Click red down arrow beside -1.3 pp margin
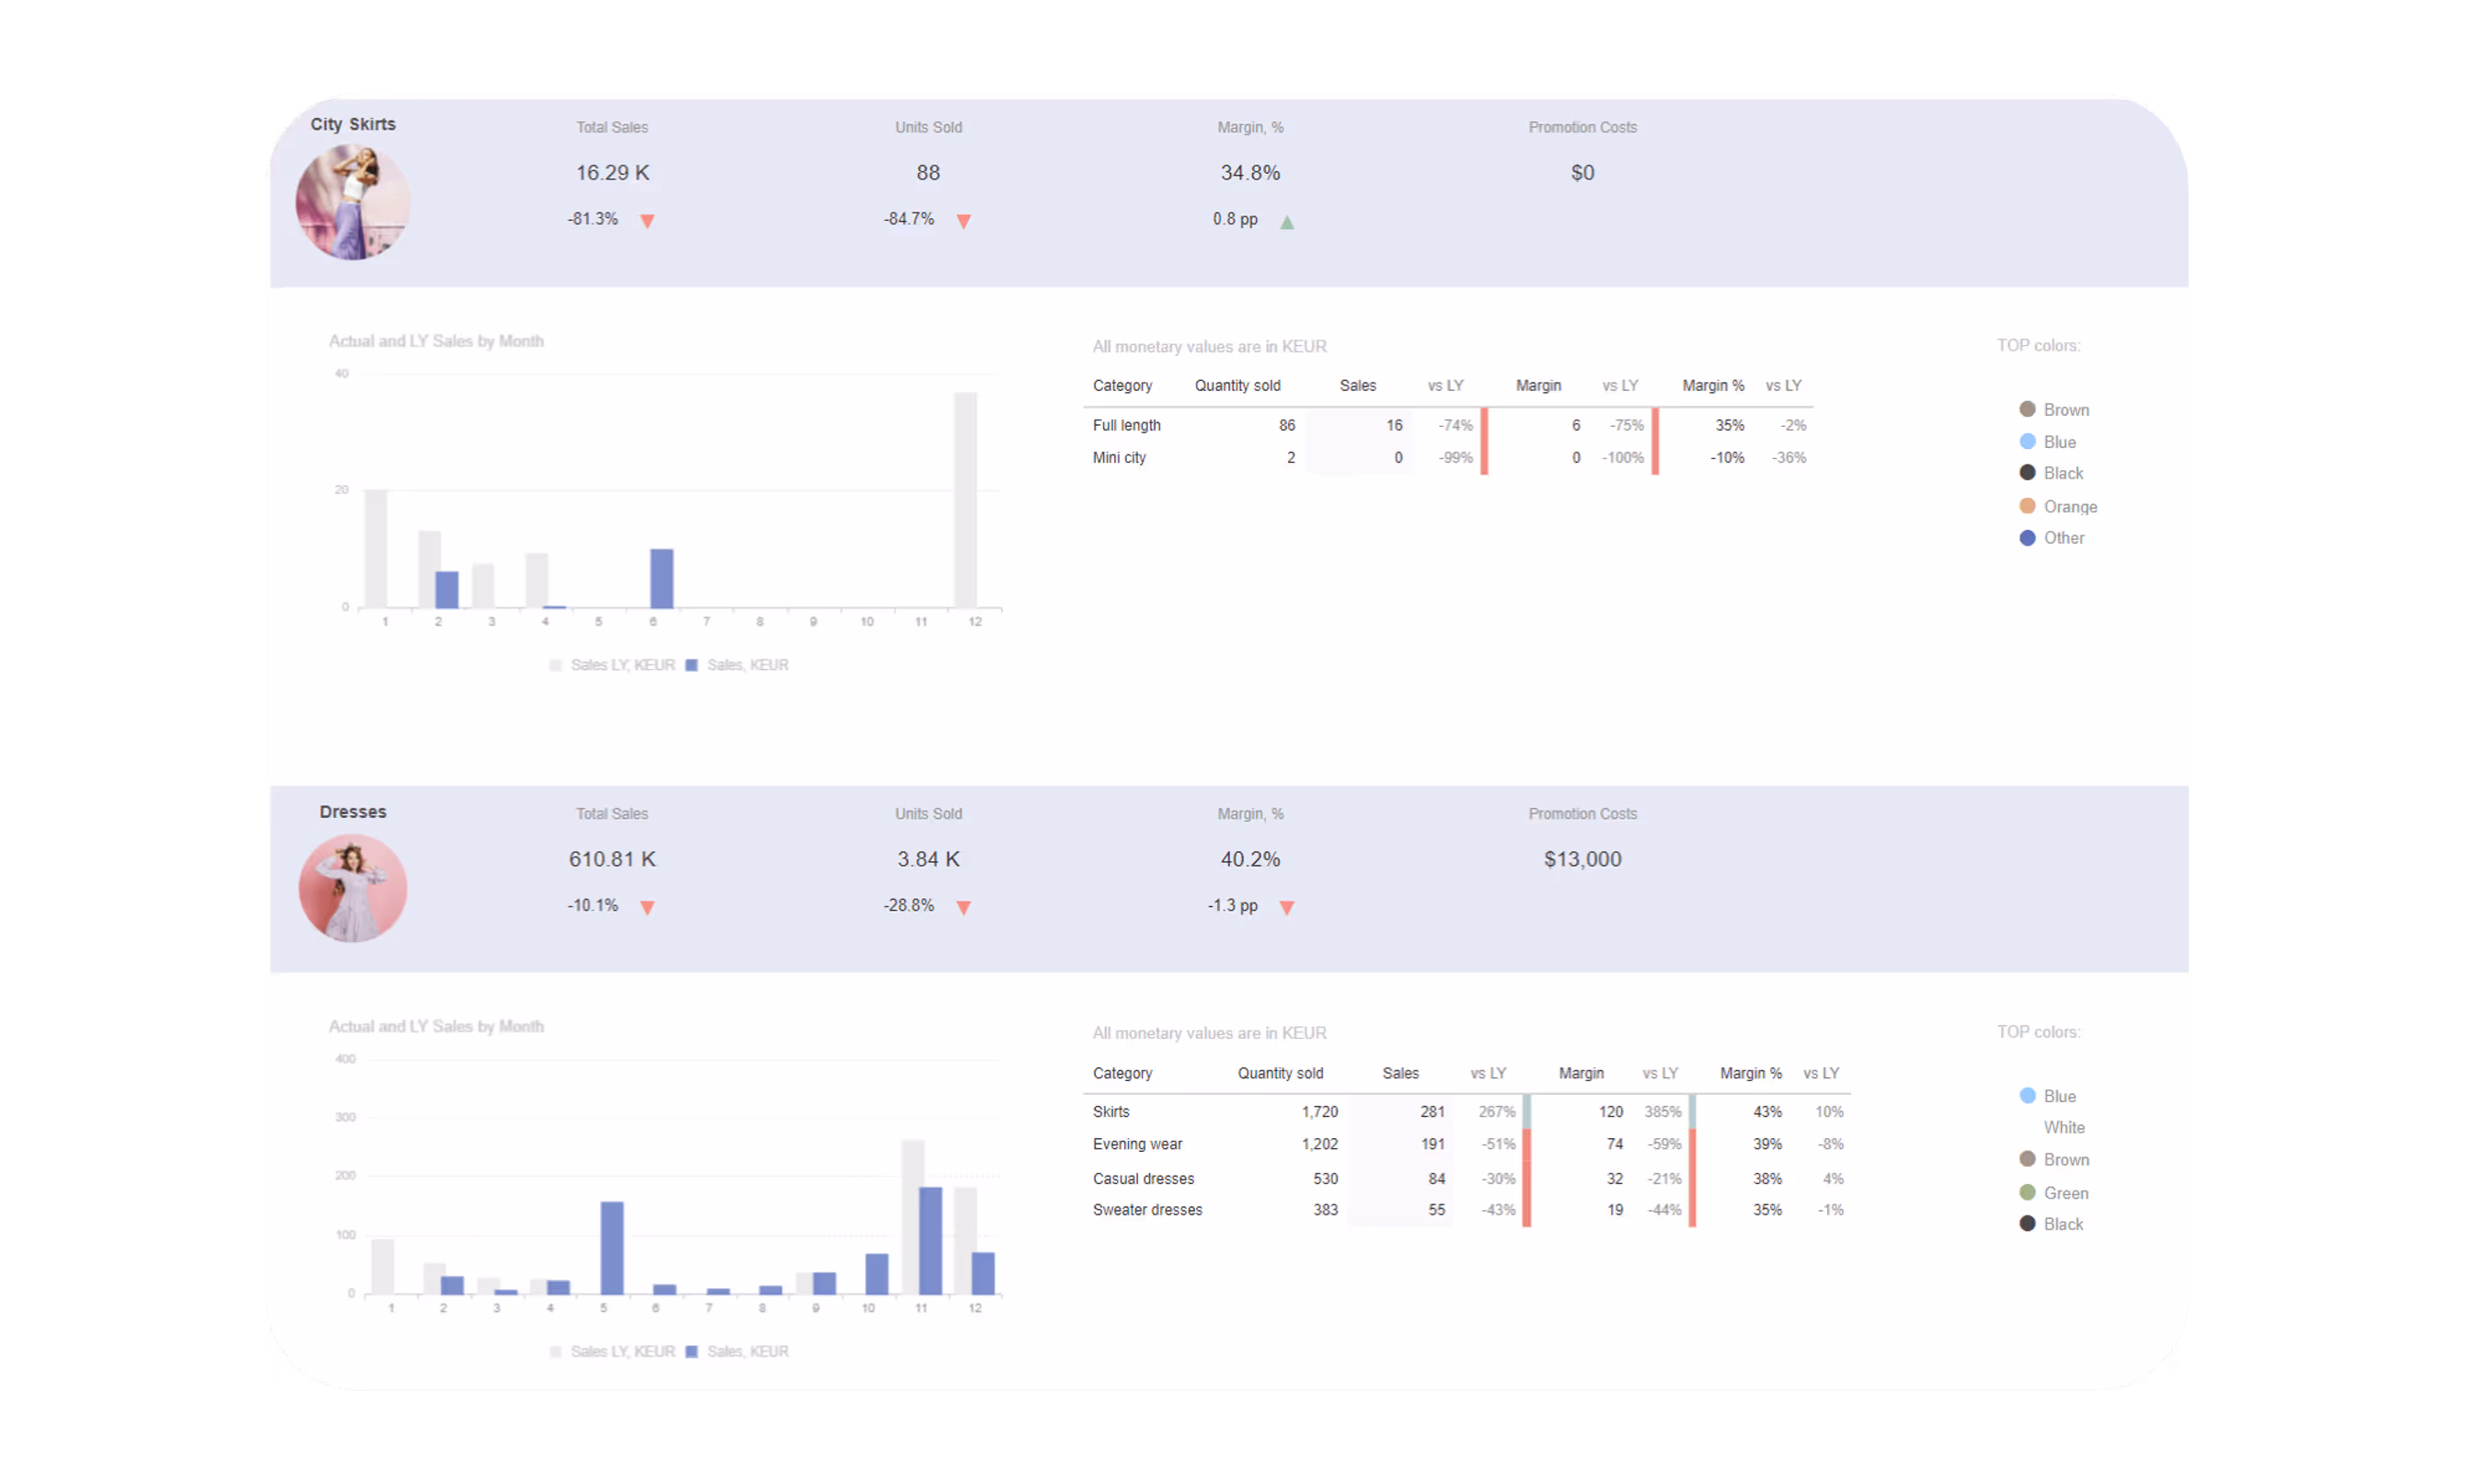 [1287, 907]
